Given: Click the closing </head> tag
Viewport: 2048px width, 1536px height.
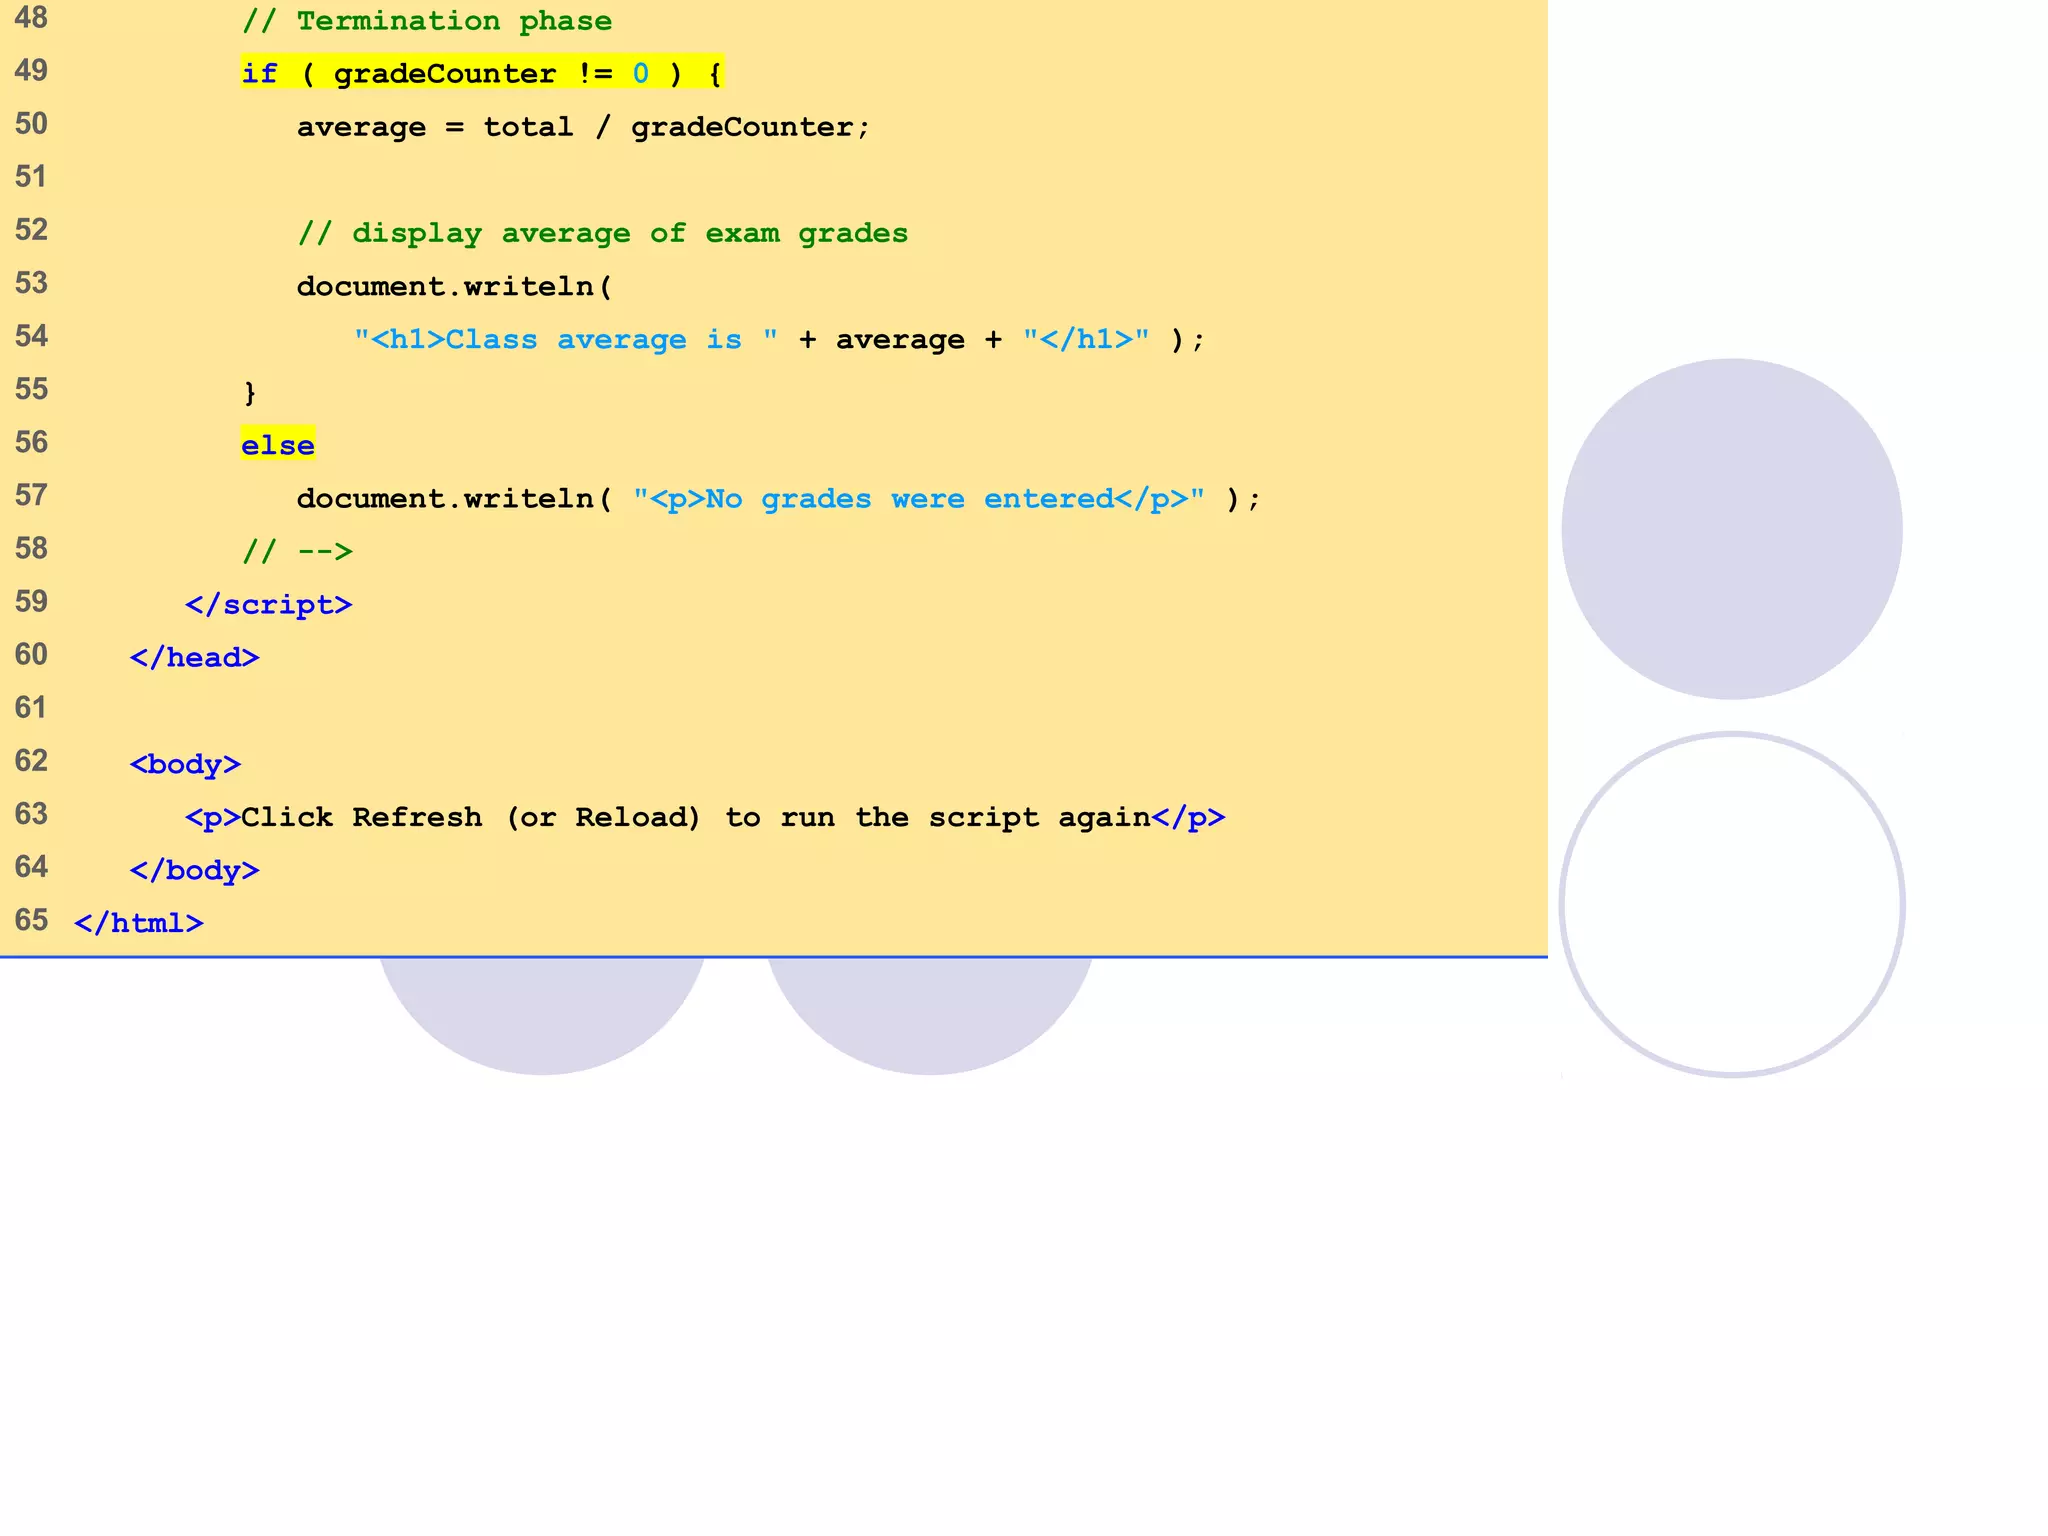Looking at the screenshot, I should tap(194, 658).
